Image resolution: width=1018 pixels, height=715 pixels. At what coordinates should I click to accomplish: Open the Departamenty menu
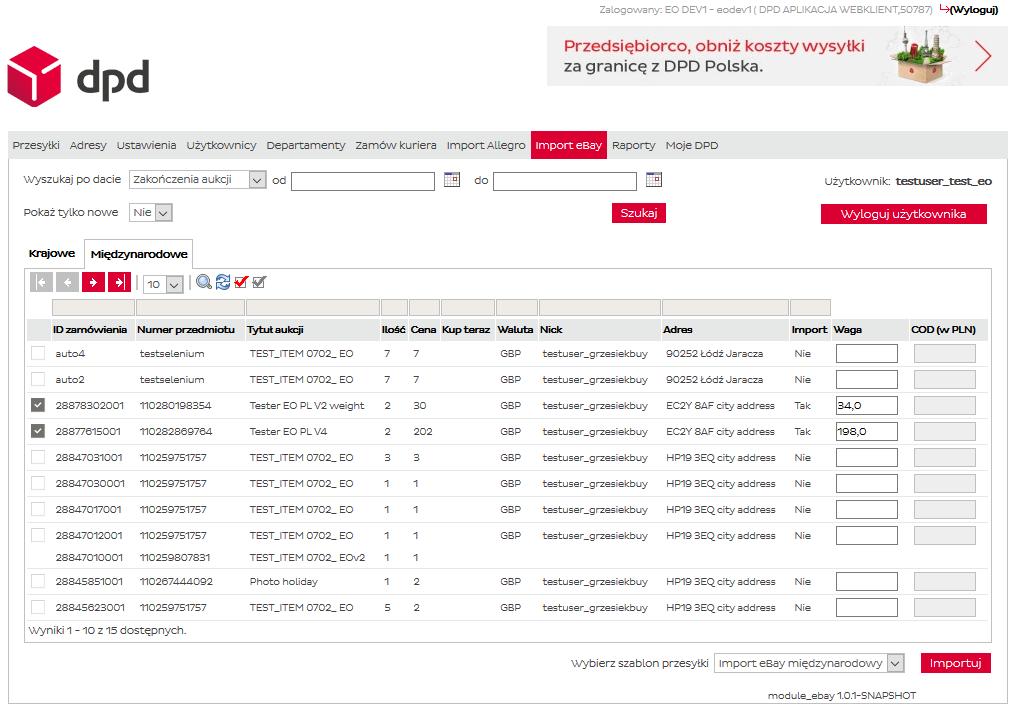click(306, 145)
